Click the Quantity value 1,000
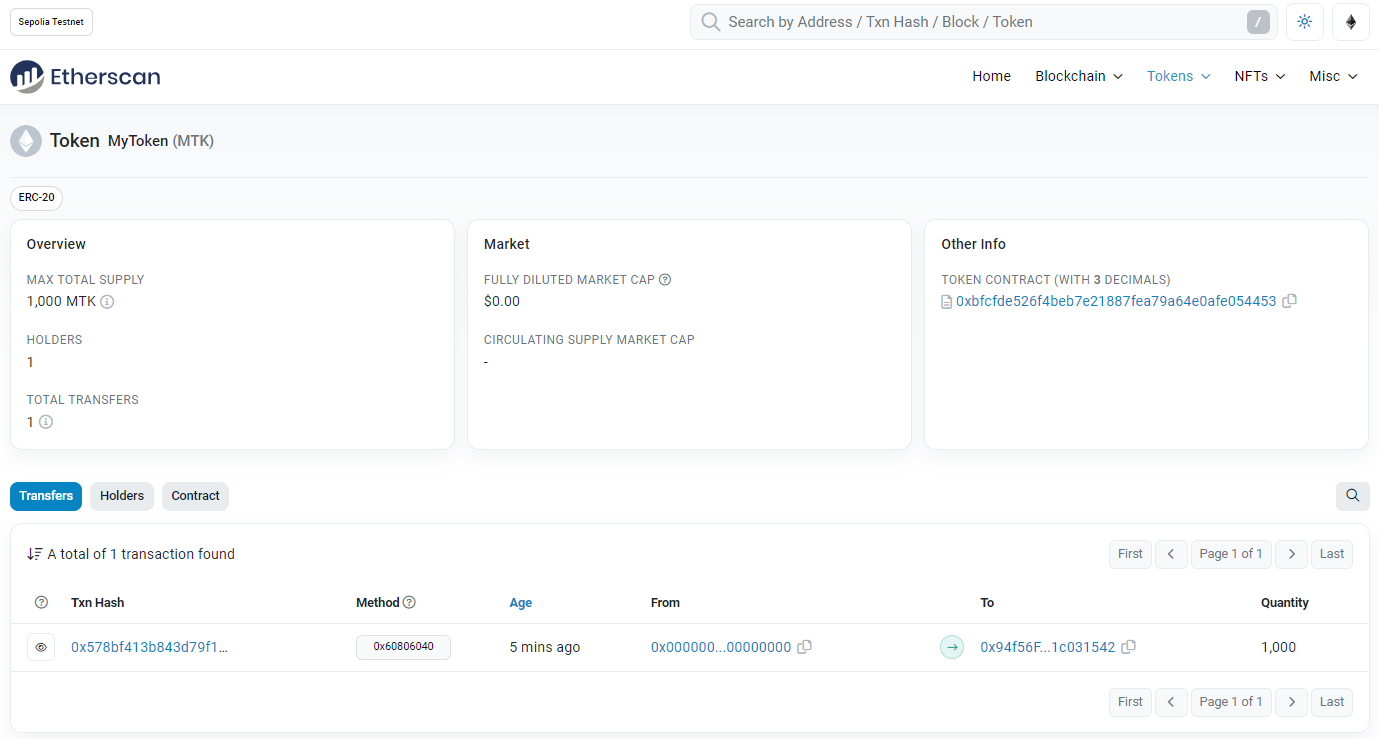 pyautogui.click(x=1278, y=647)
